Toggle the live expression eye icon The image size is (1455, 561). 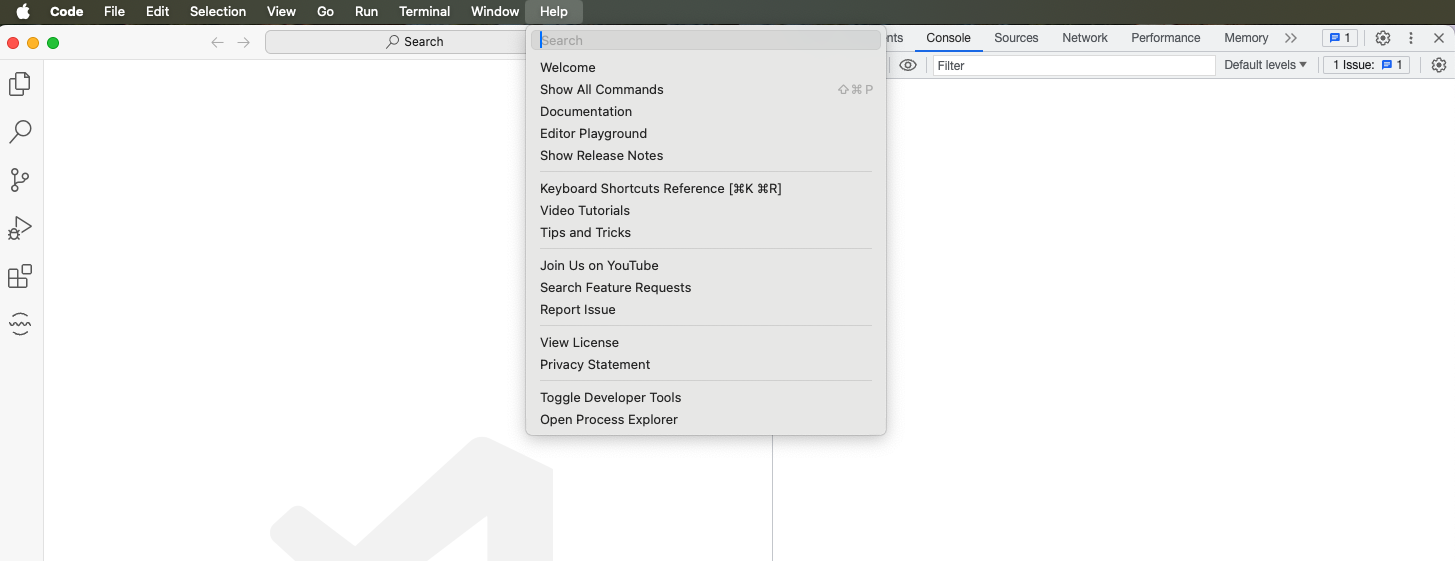click(x=908, y=65)
